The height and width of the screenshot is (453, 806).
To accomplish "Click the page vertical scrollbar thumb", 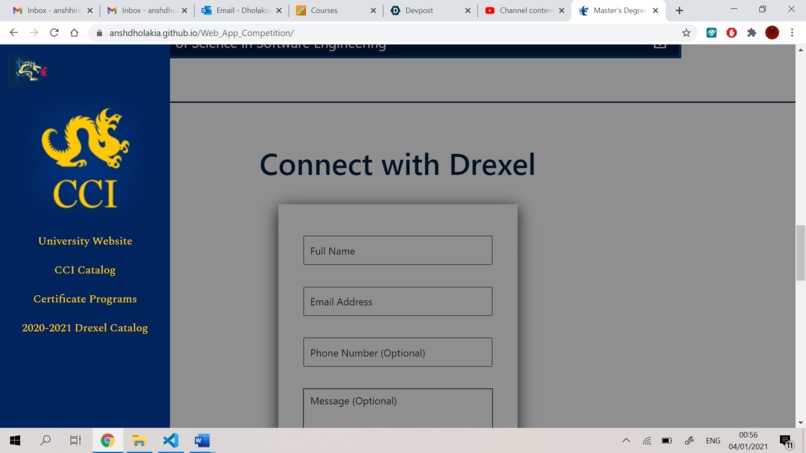I will [x=800, y=252].
